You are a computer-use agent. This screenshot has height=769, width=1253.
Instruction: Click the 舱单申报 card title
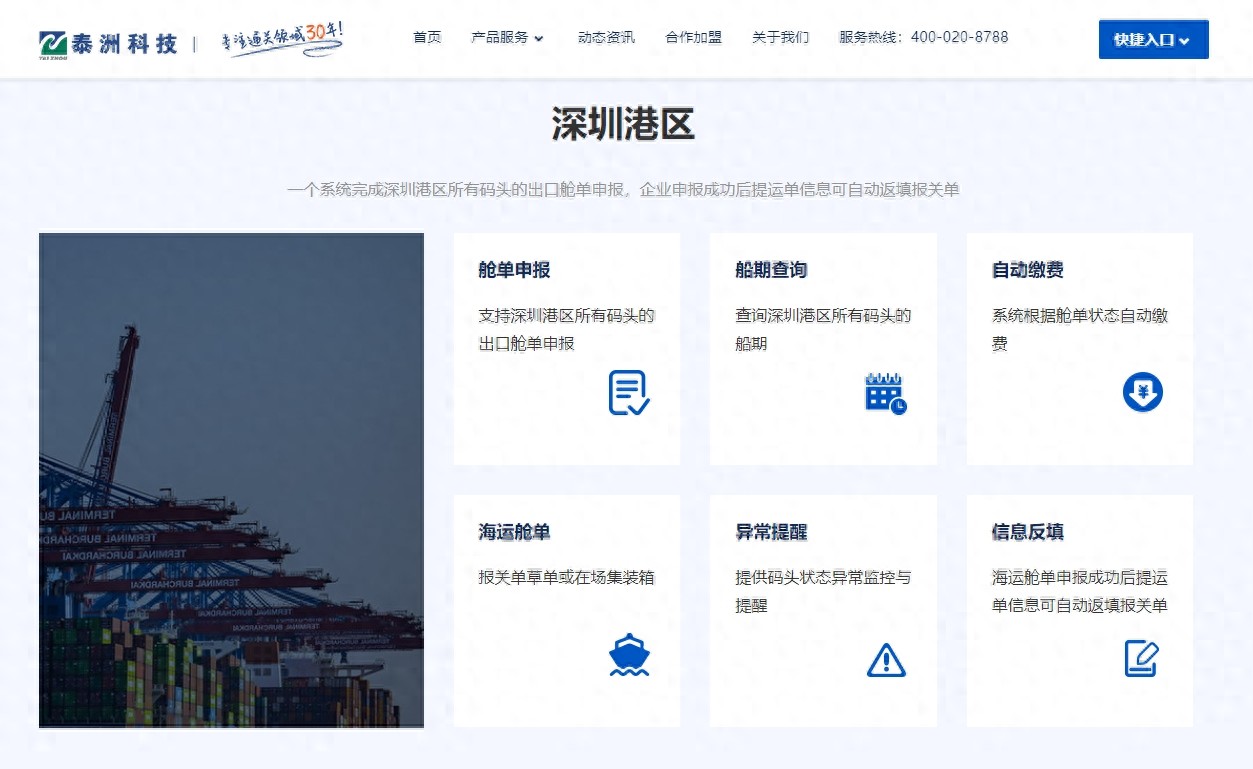(x=514, y=270)
